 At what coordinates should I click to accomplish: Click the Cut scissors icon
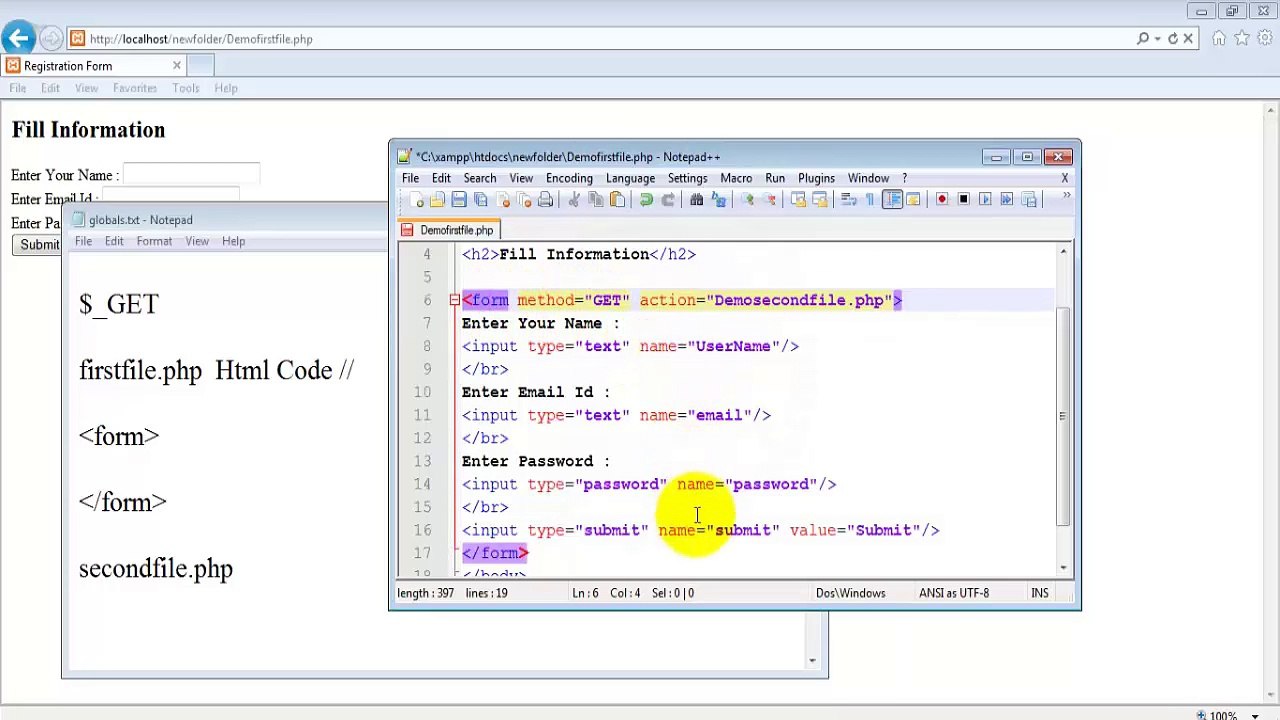[573, 200]
